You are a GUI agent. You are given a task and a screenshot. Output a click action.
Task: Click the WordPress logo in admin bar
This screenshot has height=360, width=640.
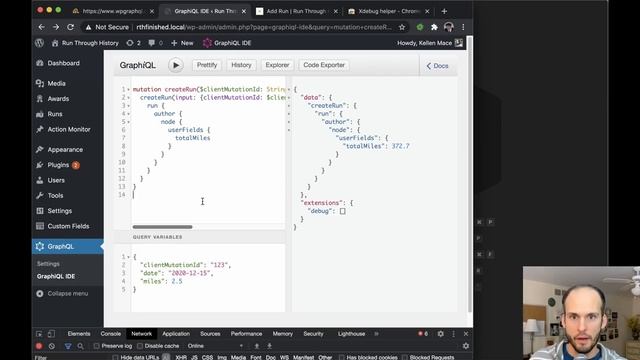click(40, 43)
